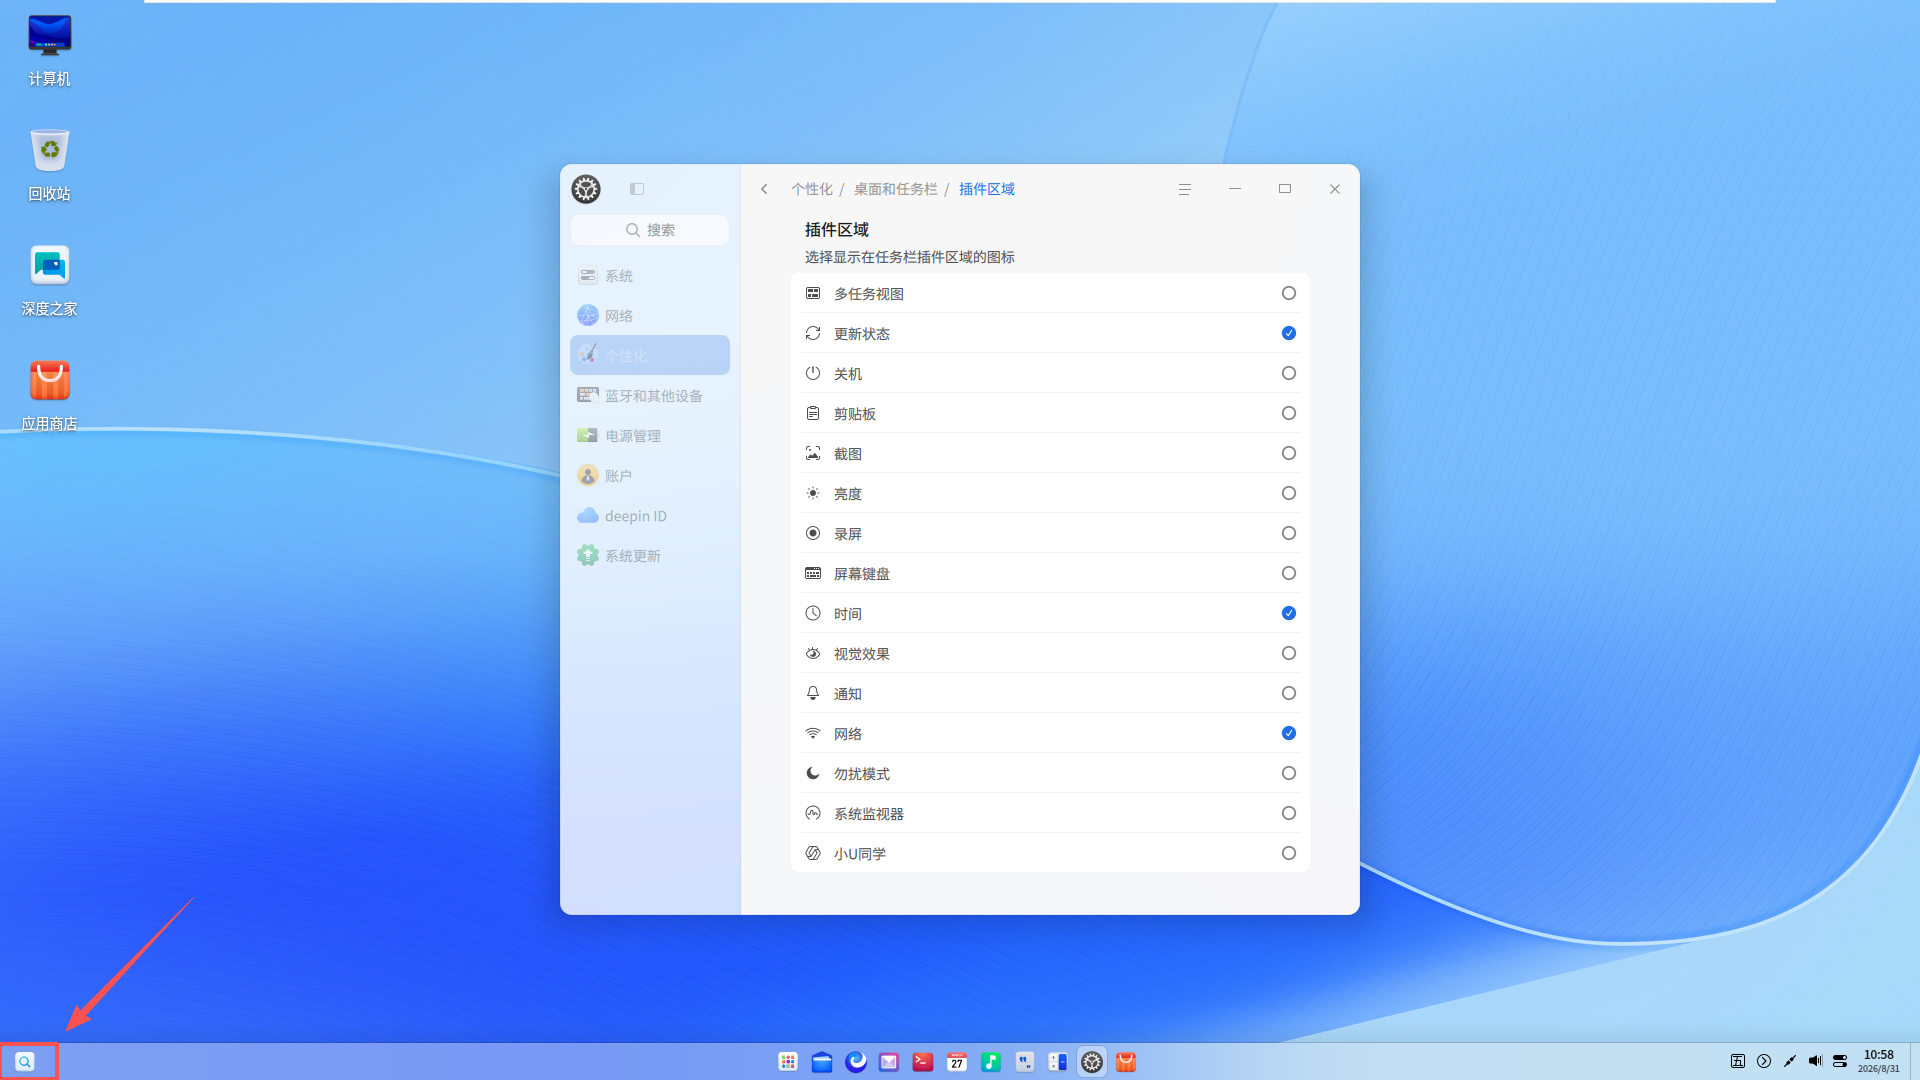This screenshot has height=1080, width=1920.
Task: Click the 系统监视器 row label
Action: (x=868, y=814)
